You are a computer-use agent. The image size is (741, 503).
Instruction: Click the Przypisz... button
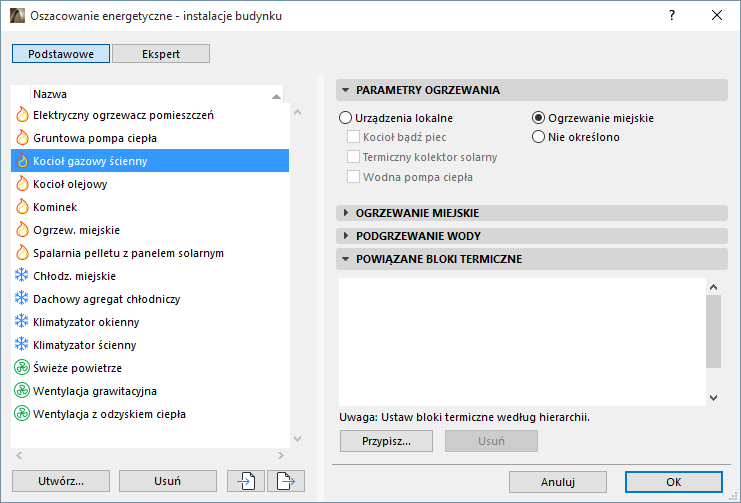coord(389,441)
